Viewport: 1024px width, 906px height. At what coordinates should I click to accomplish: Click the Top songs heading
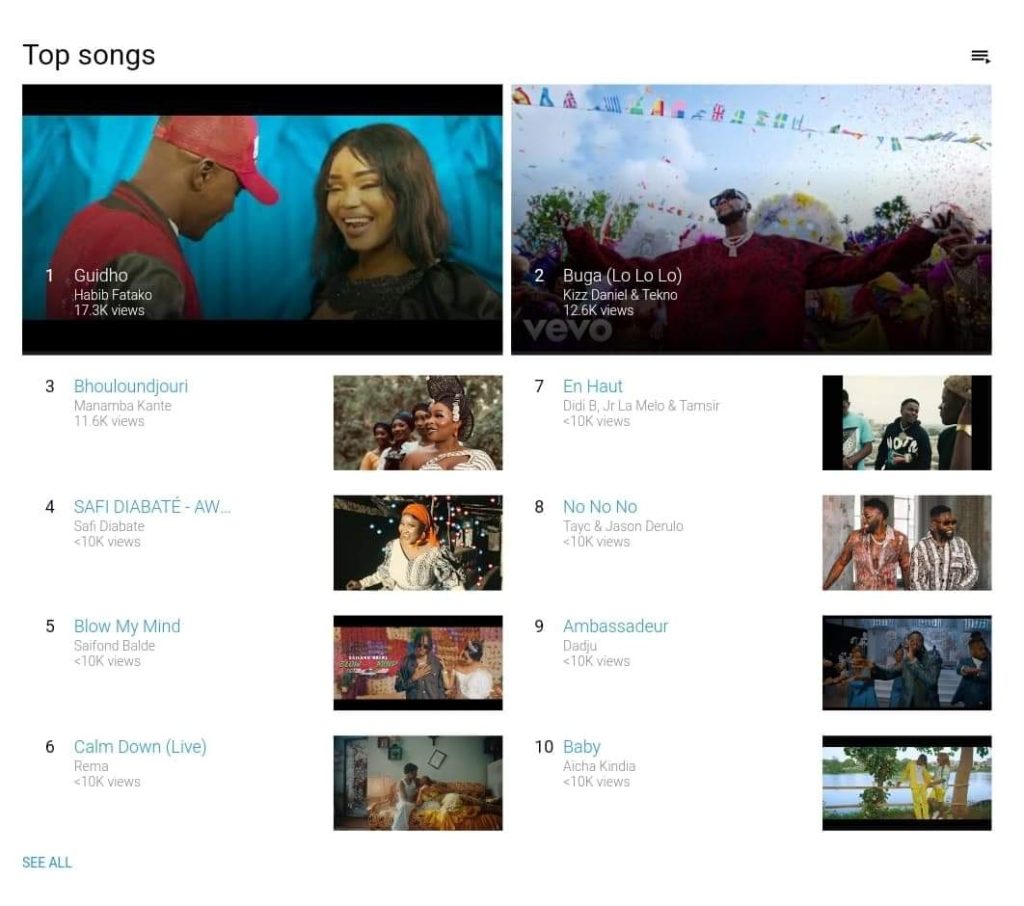89,56
